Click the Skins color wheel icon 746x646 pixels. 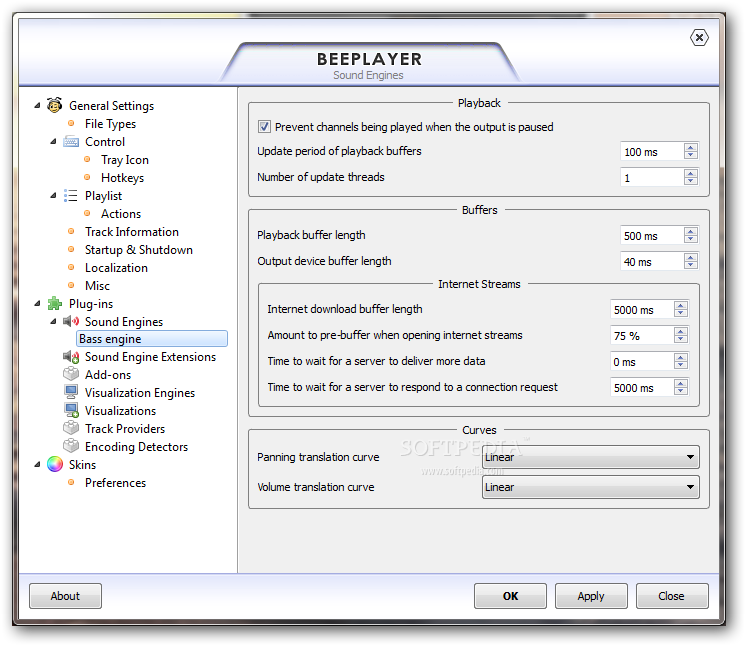[55, 464]
